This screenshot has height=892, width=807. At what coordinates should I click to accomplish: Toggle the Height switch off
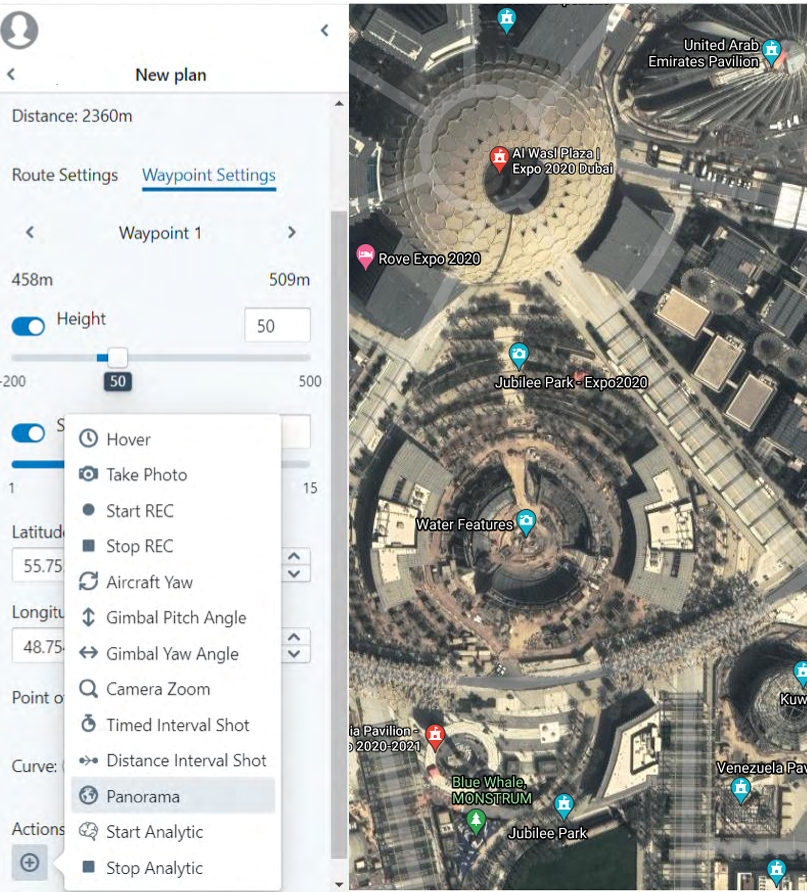click(x=28, y=326)
